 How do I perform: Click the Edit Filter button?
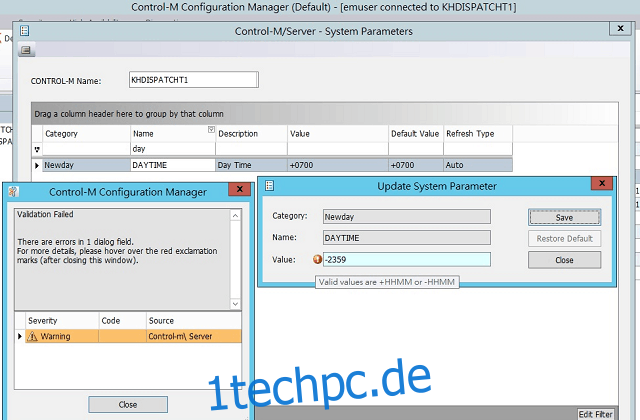[x=596, y=414]
